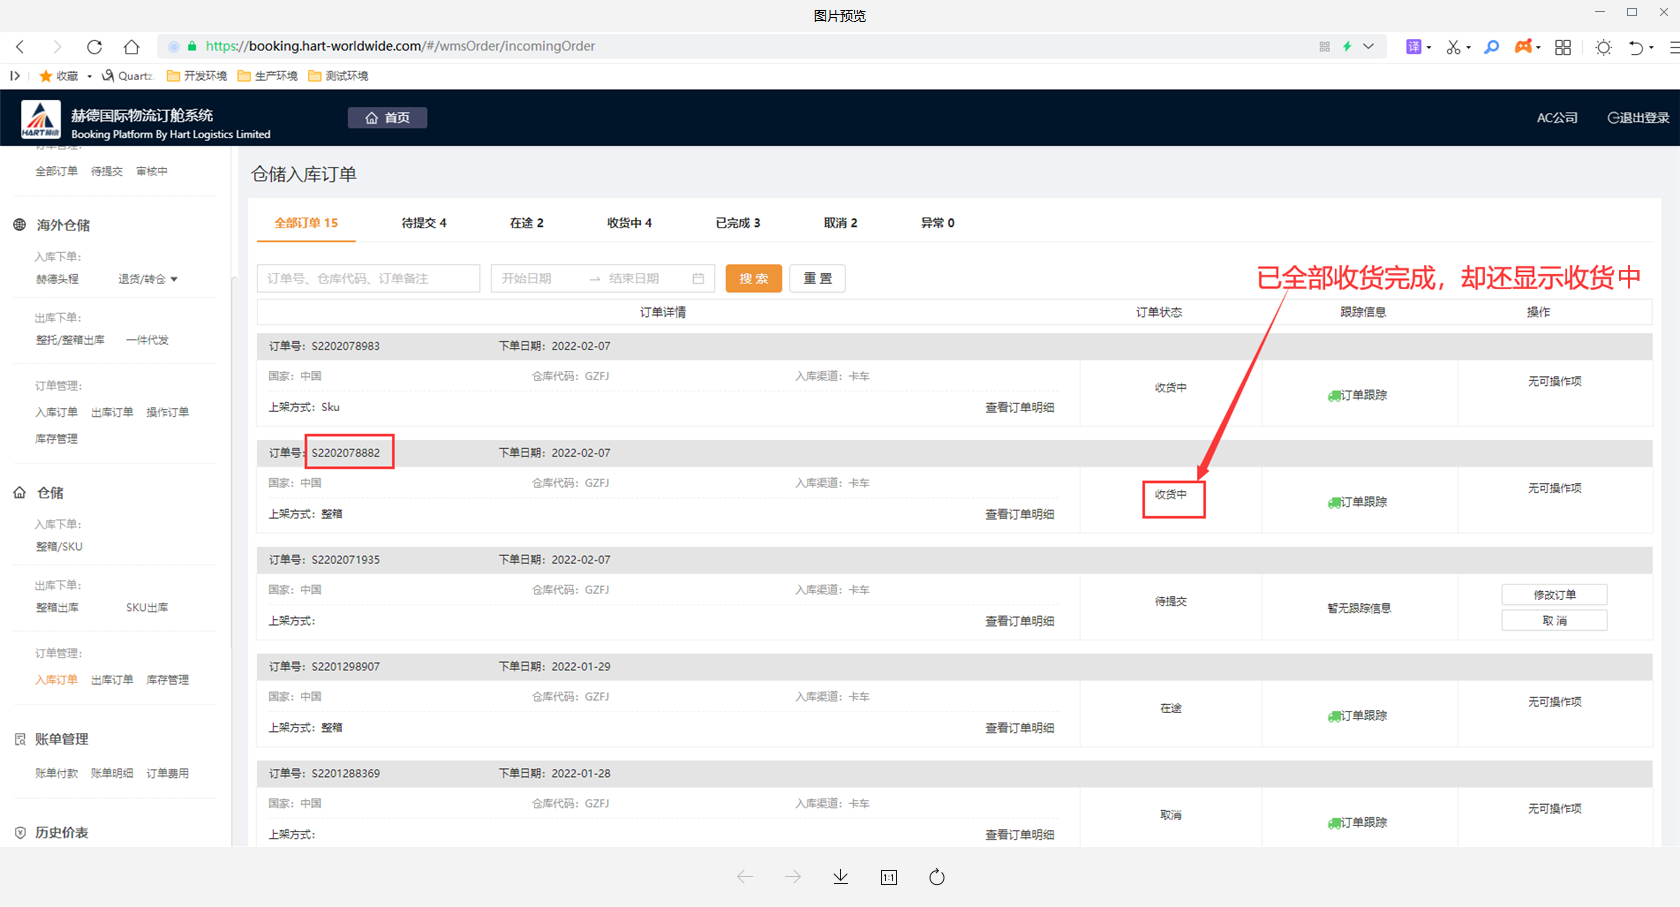The height and width of the screenshot is (907, 1680).
Task: Open the 收藏 bookmarks dropdown arrow
Action: [89, 76]
